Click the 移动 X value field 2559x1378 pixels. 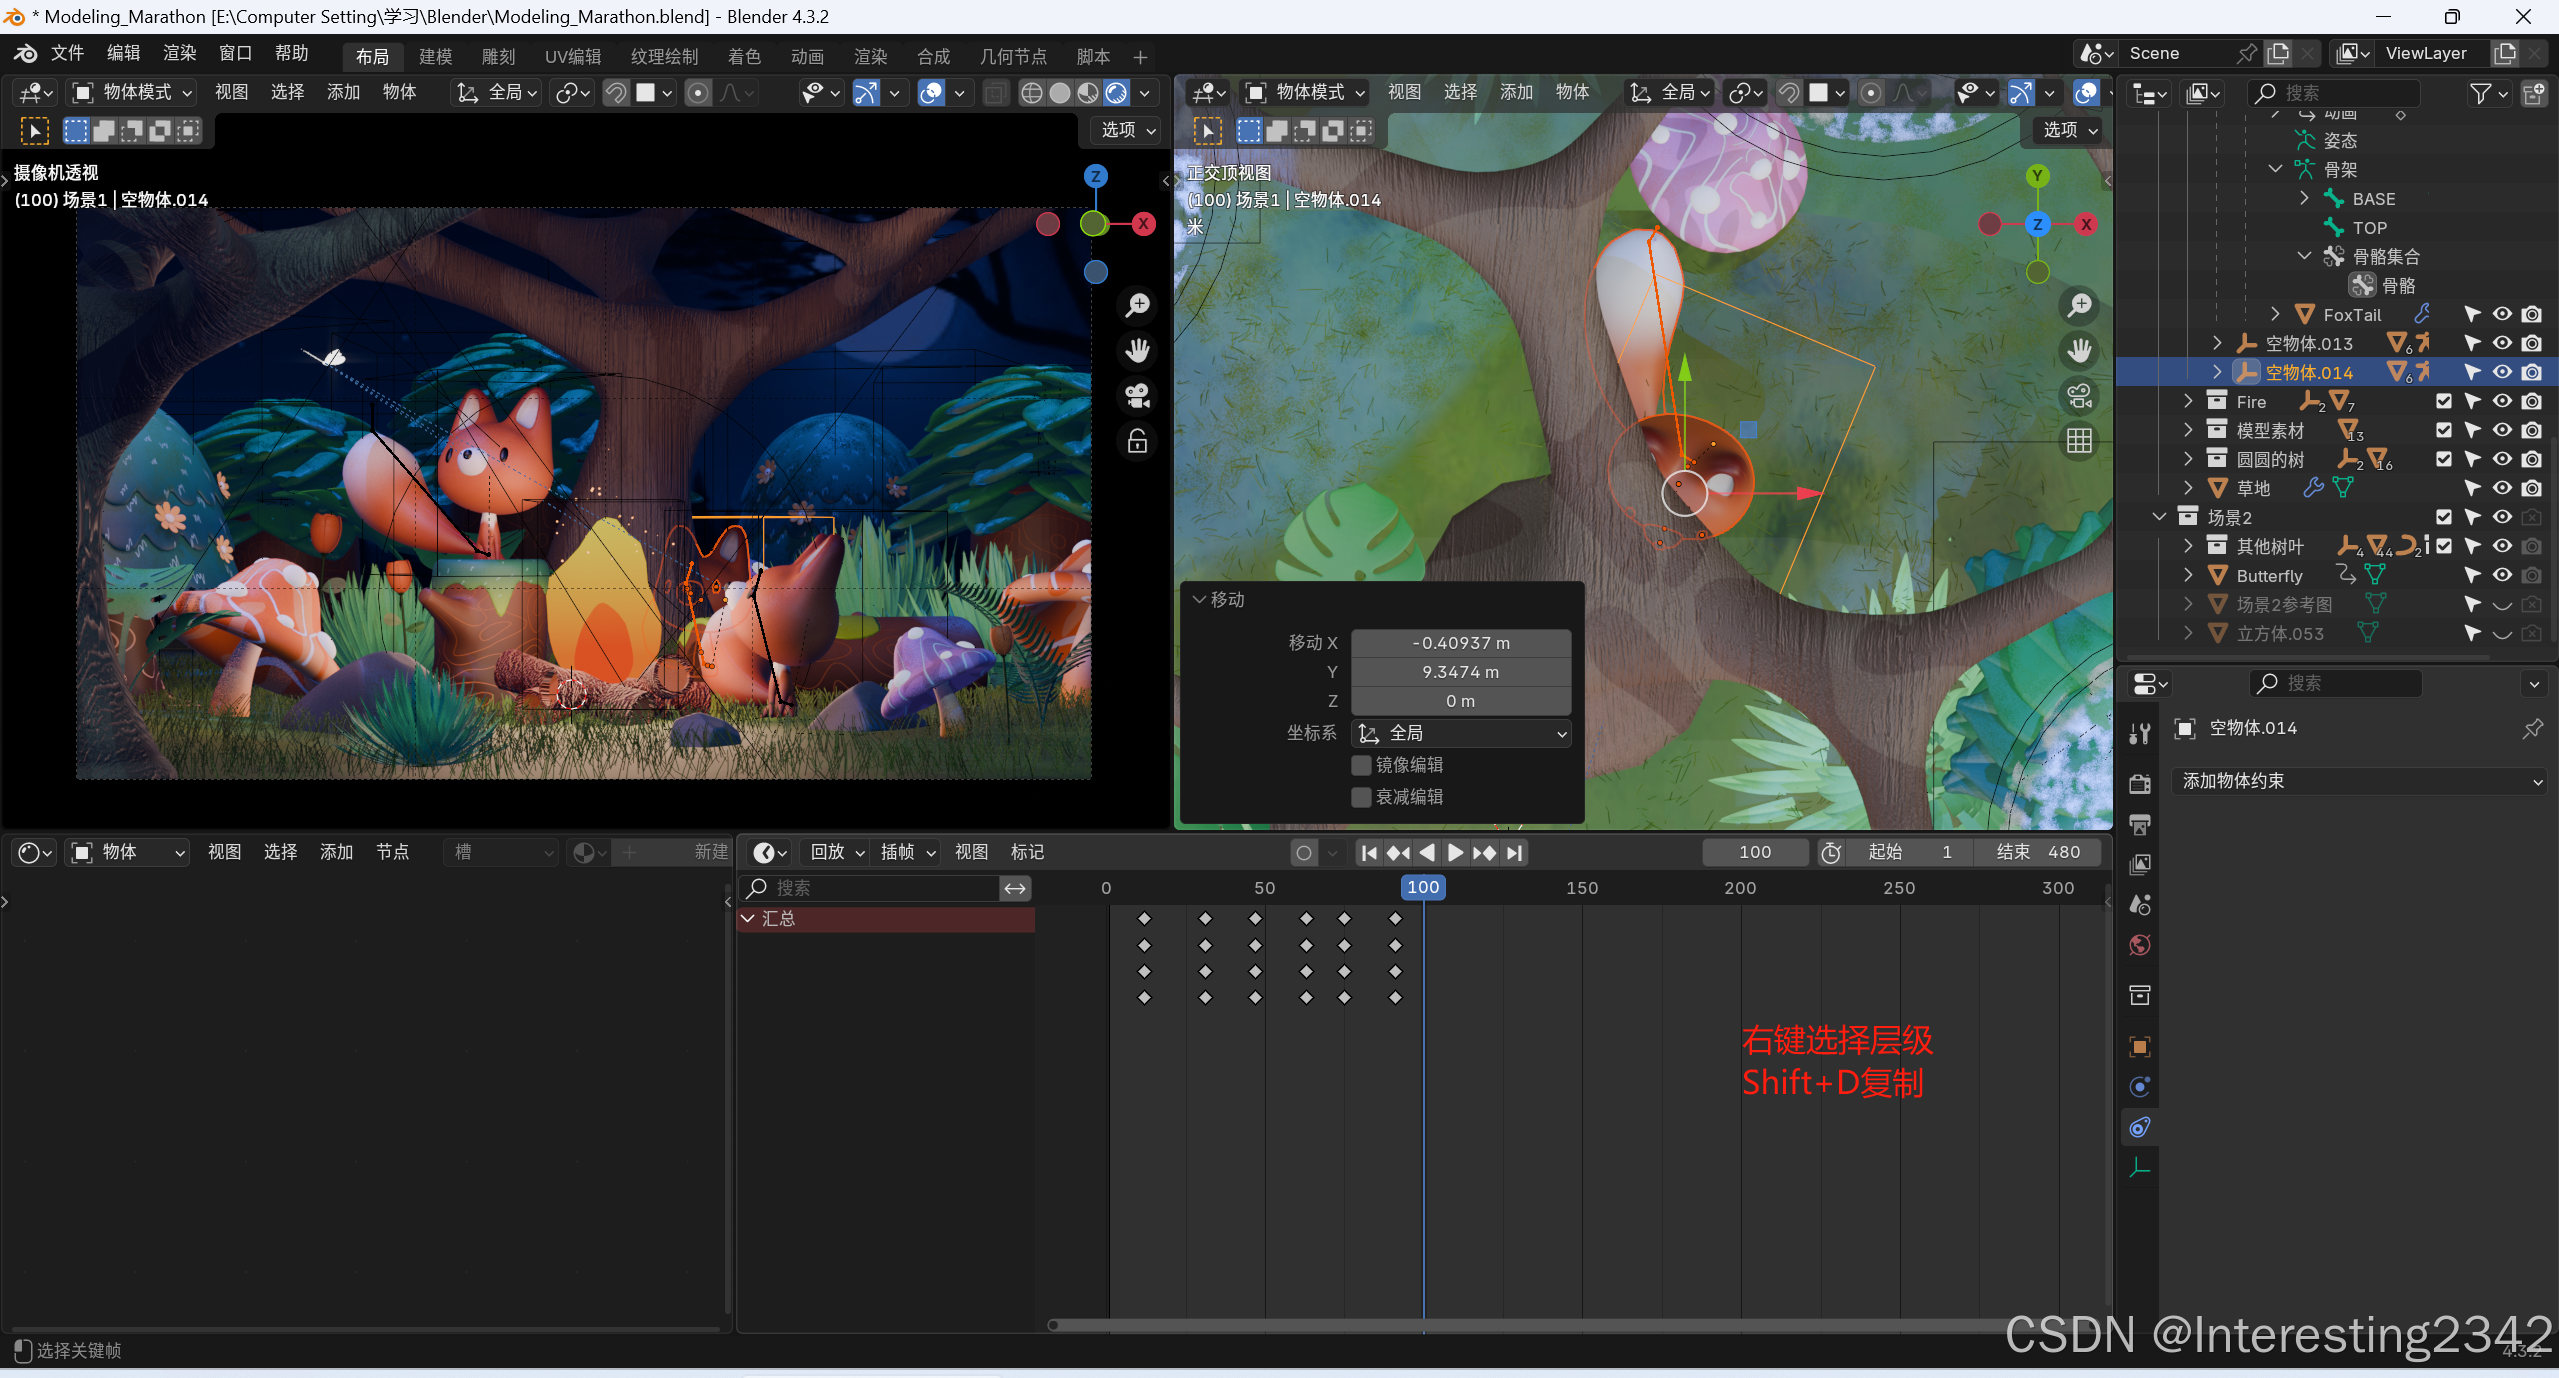tap(1461, 643)
